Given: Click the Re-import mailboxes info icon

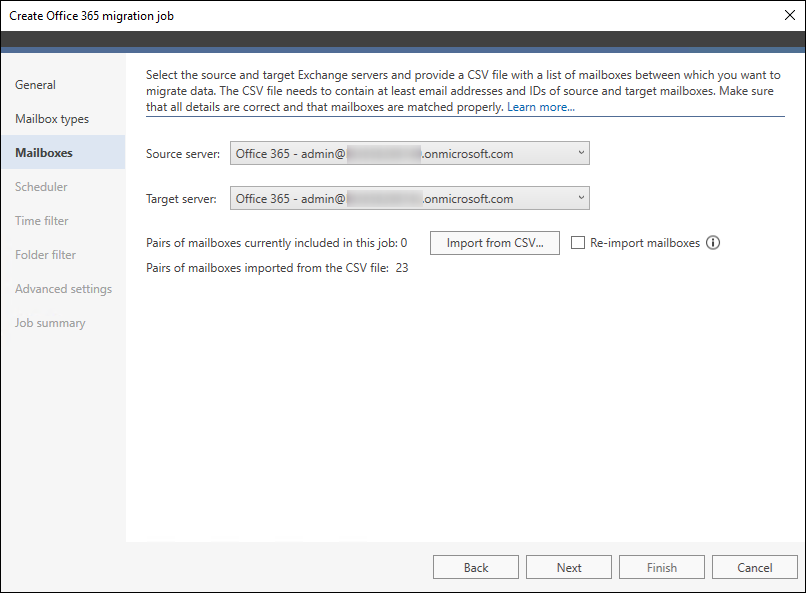Looking at the screenshot, I should tap(712, 243).
